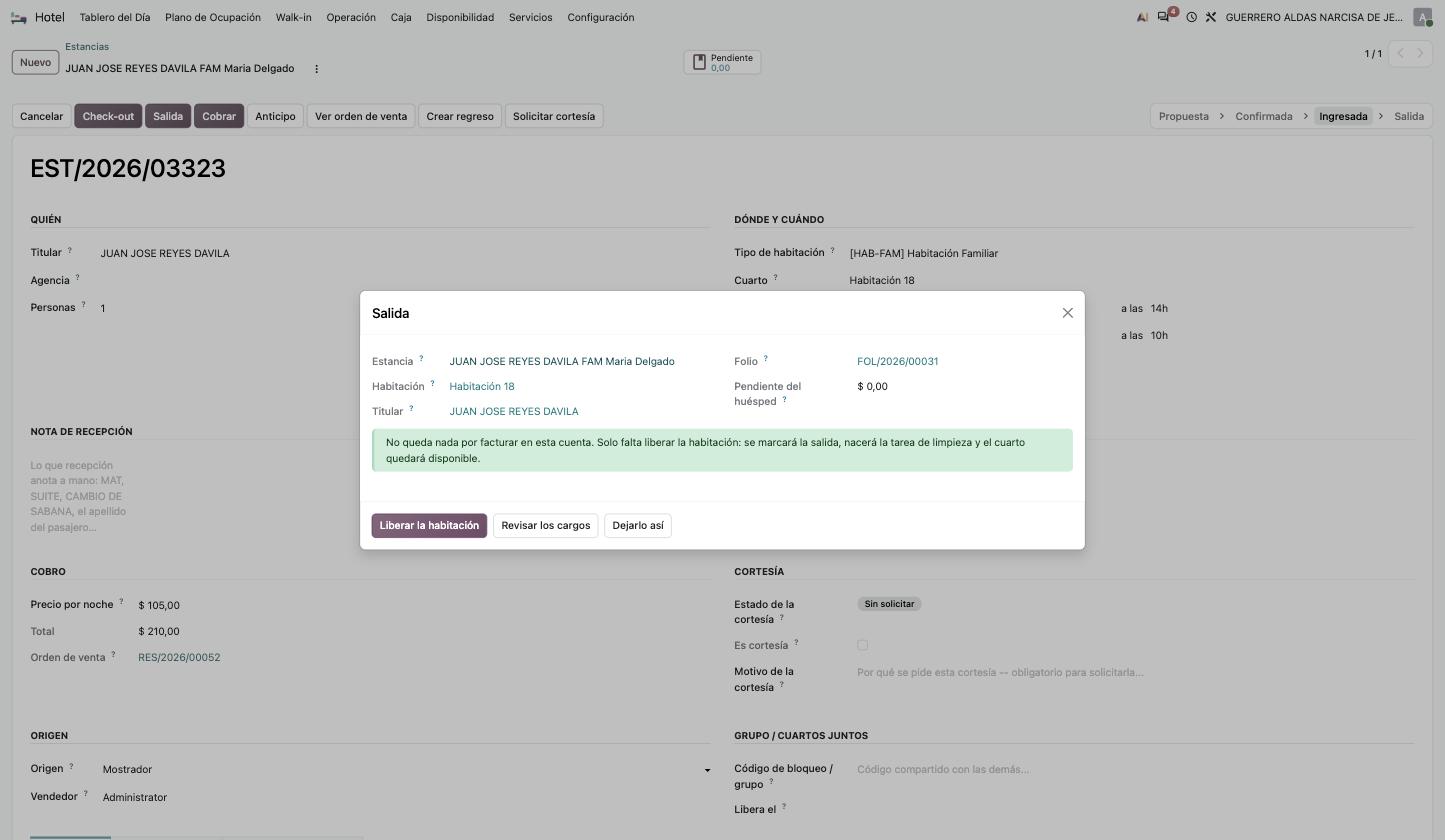Click Liberar la habitación button
This screenshot has height=840, width=1445.
pyautogui.click(x=429, y=526)
